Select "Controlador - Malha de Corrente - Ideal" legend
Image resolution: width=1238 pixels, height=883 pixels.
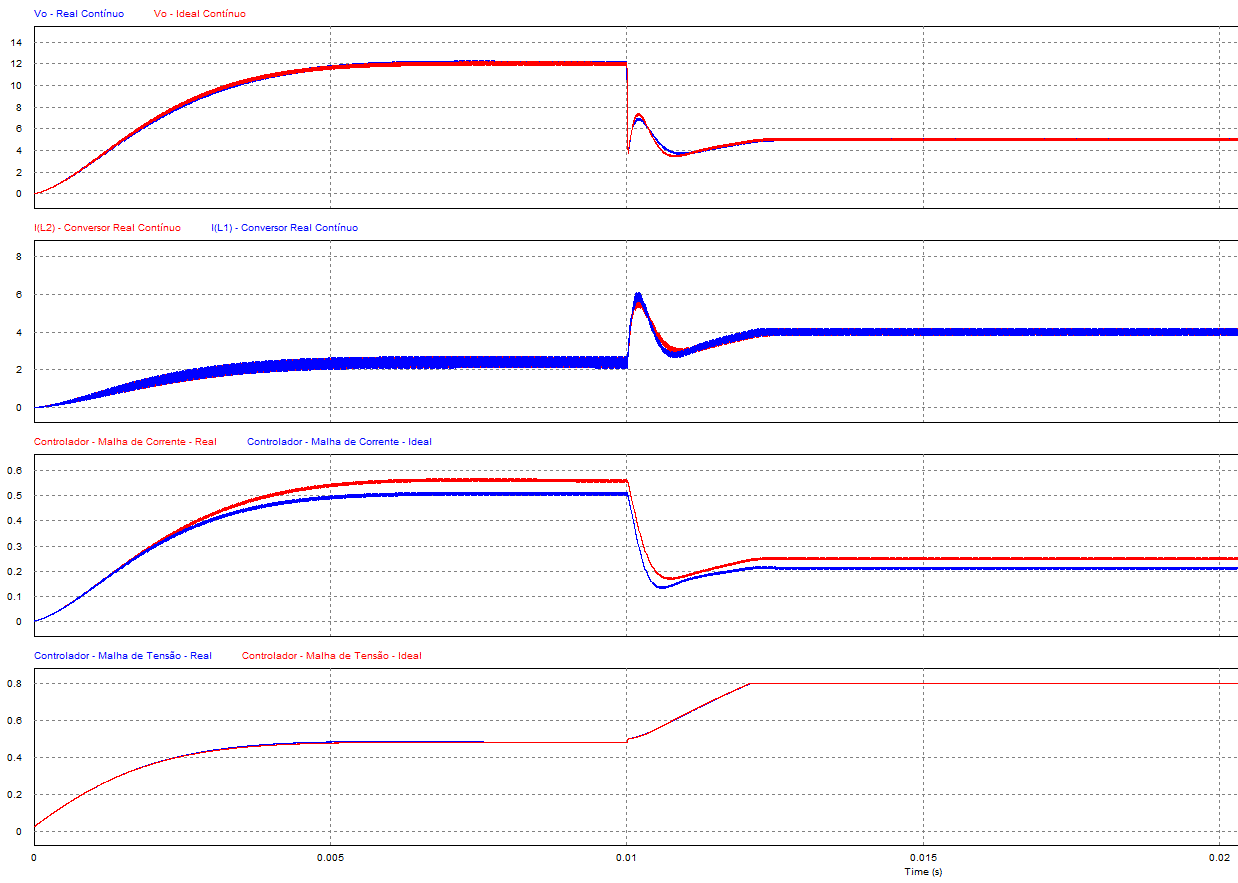[339, 442]
